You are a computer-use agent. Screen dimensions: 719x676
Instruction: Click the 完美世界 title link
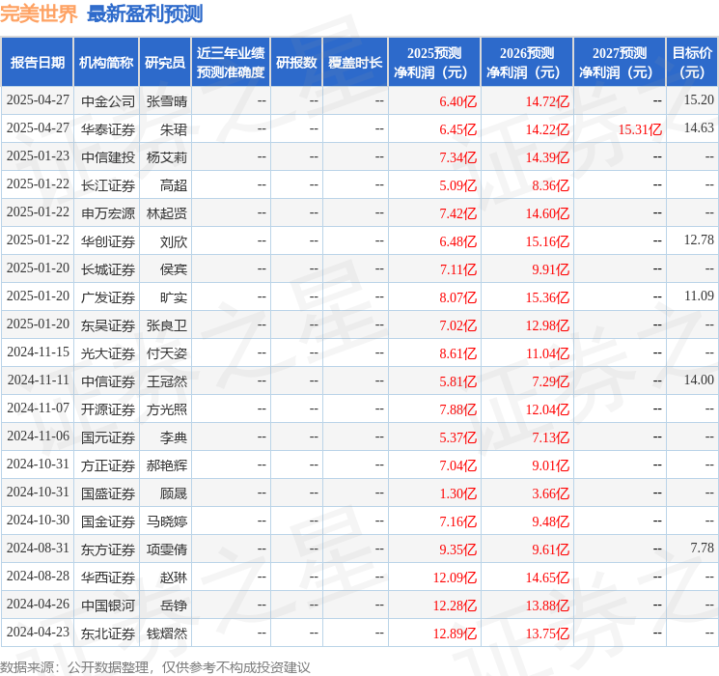pyautogui.click(x=40, y=14)
